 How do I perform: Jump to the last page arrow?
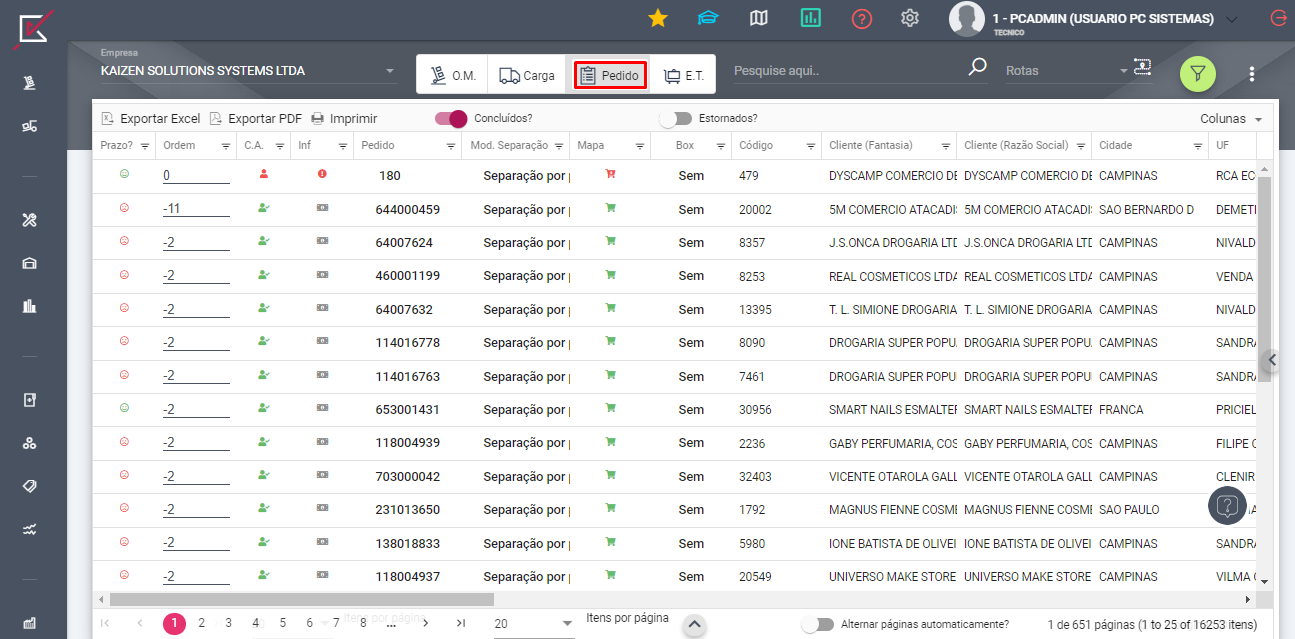tap(460, 623)
